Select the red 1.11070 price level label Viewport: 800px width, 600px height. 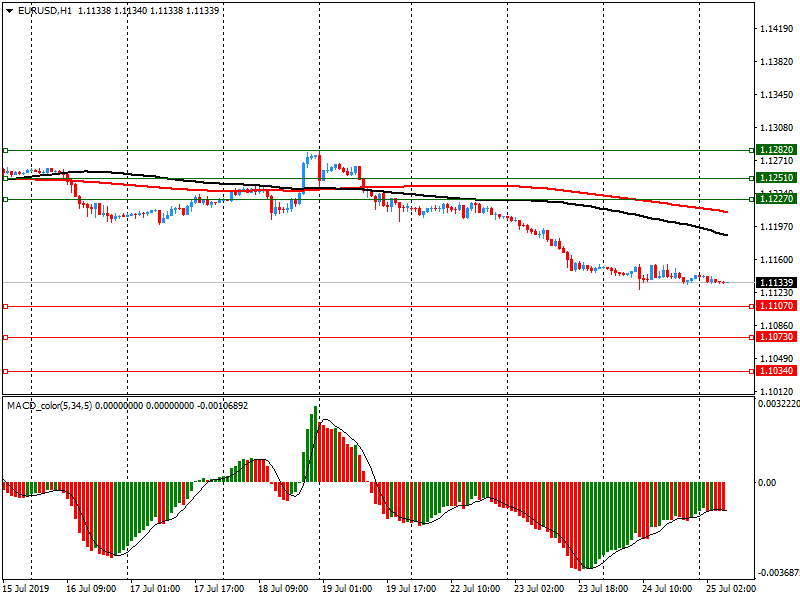pos(776,306)
